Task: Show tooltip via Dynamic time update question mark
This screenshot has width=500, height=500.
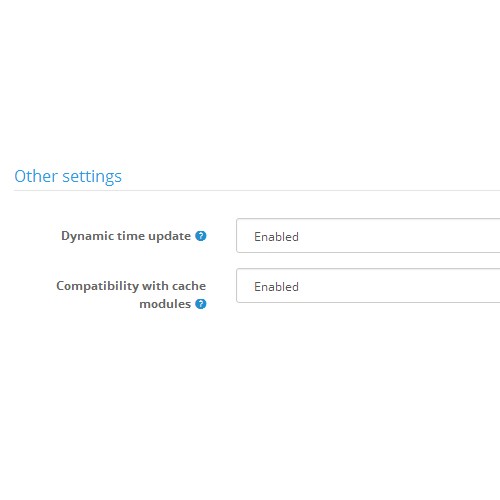Action: 201,236
